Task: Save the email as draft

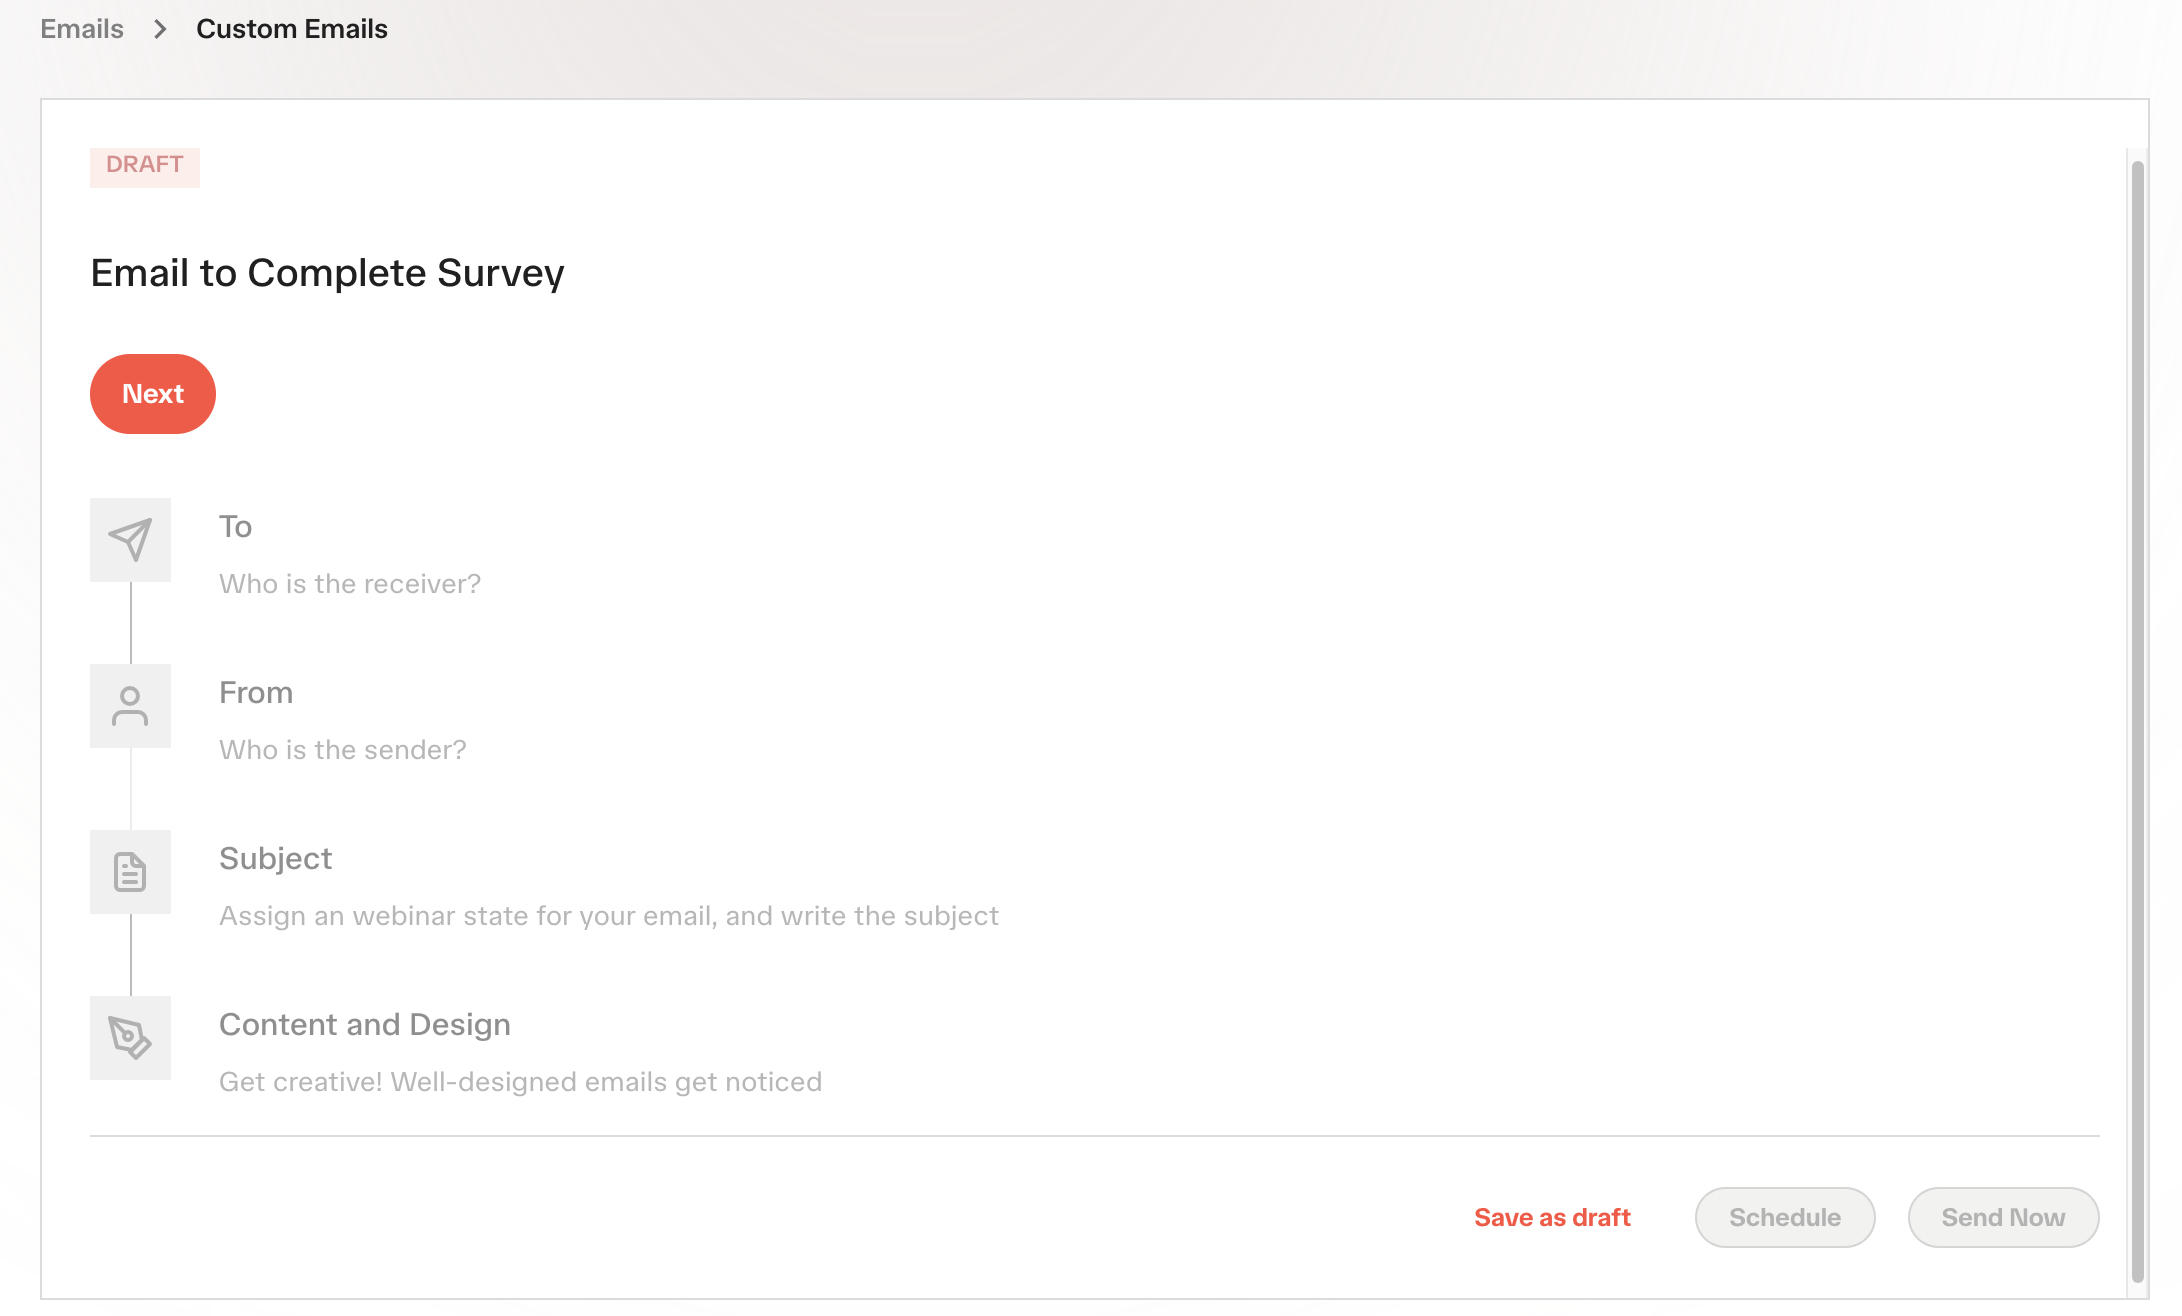Action: [1552, 1217]
